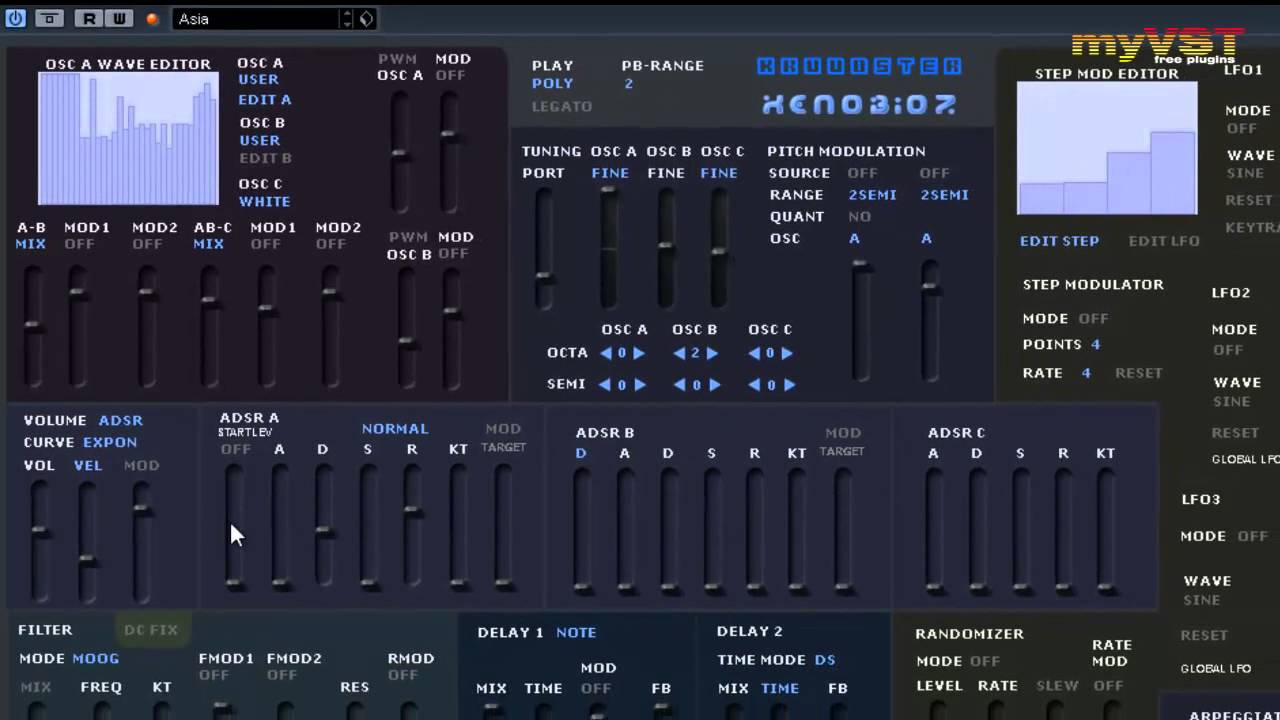The image size is (1280, 720).
Task: Lower OSC C semitone with left arrow
Action: coord(755,385)
